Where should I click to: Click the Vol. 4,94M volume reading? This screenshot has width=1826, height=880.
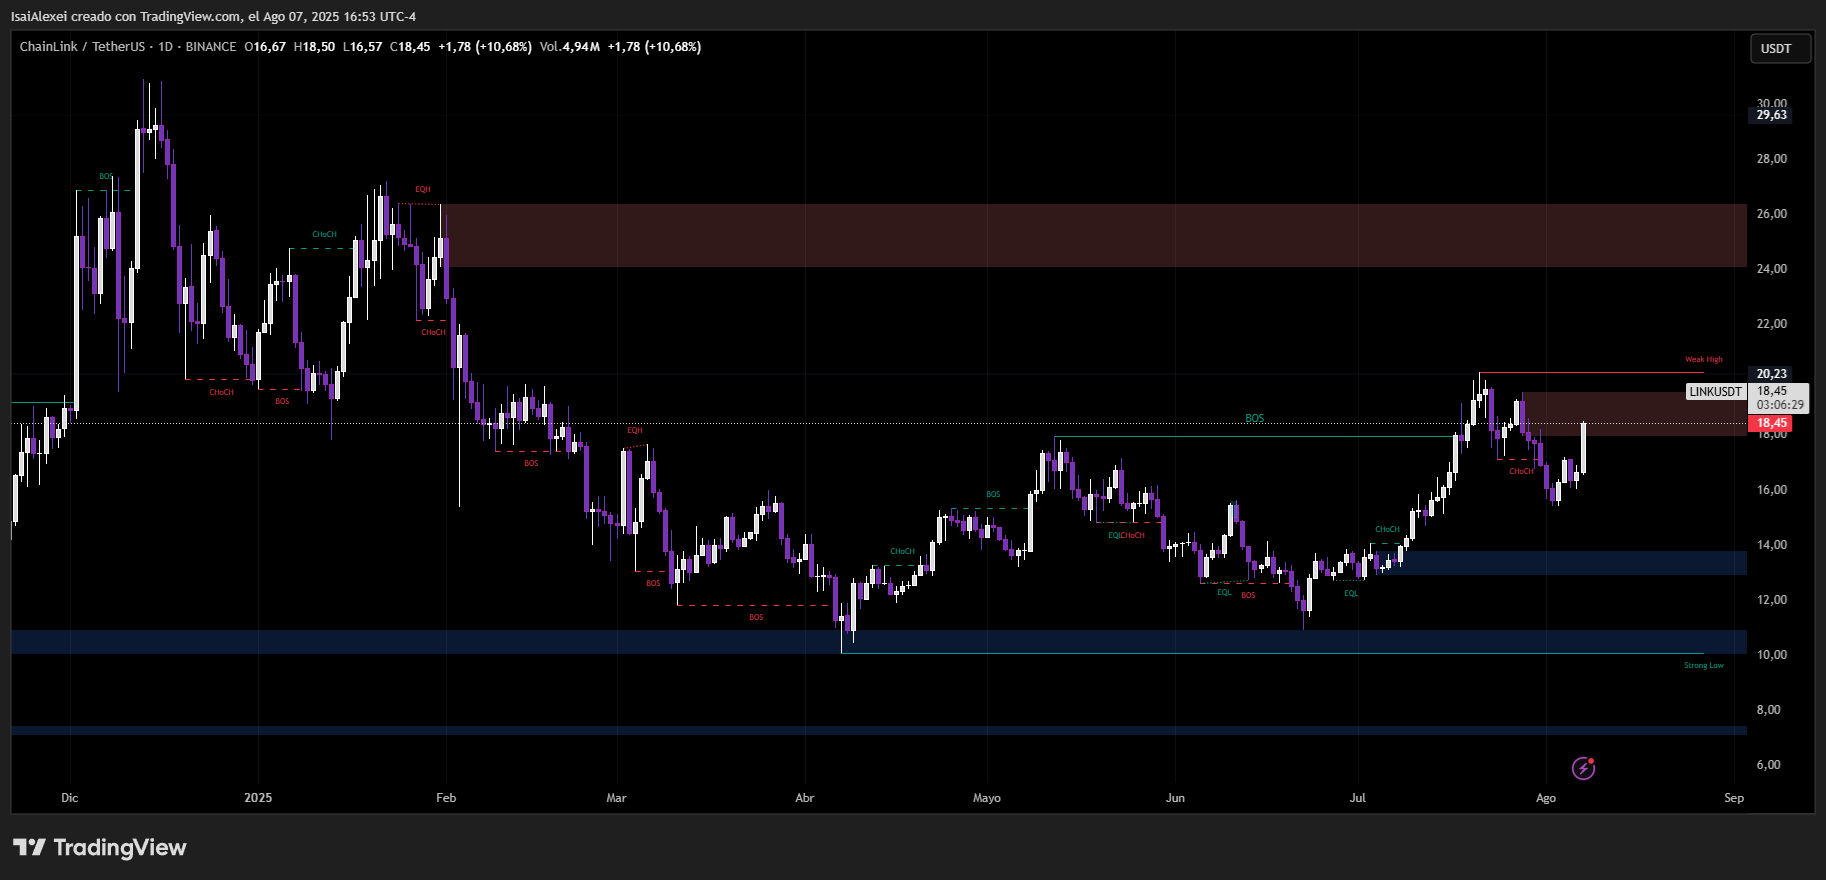[569, 47]
